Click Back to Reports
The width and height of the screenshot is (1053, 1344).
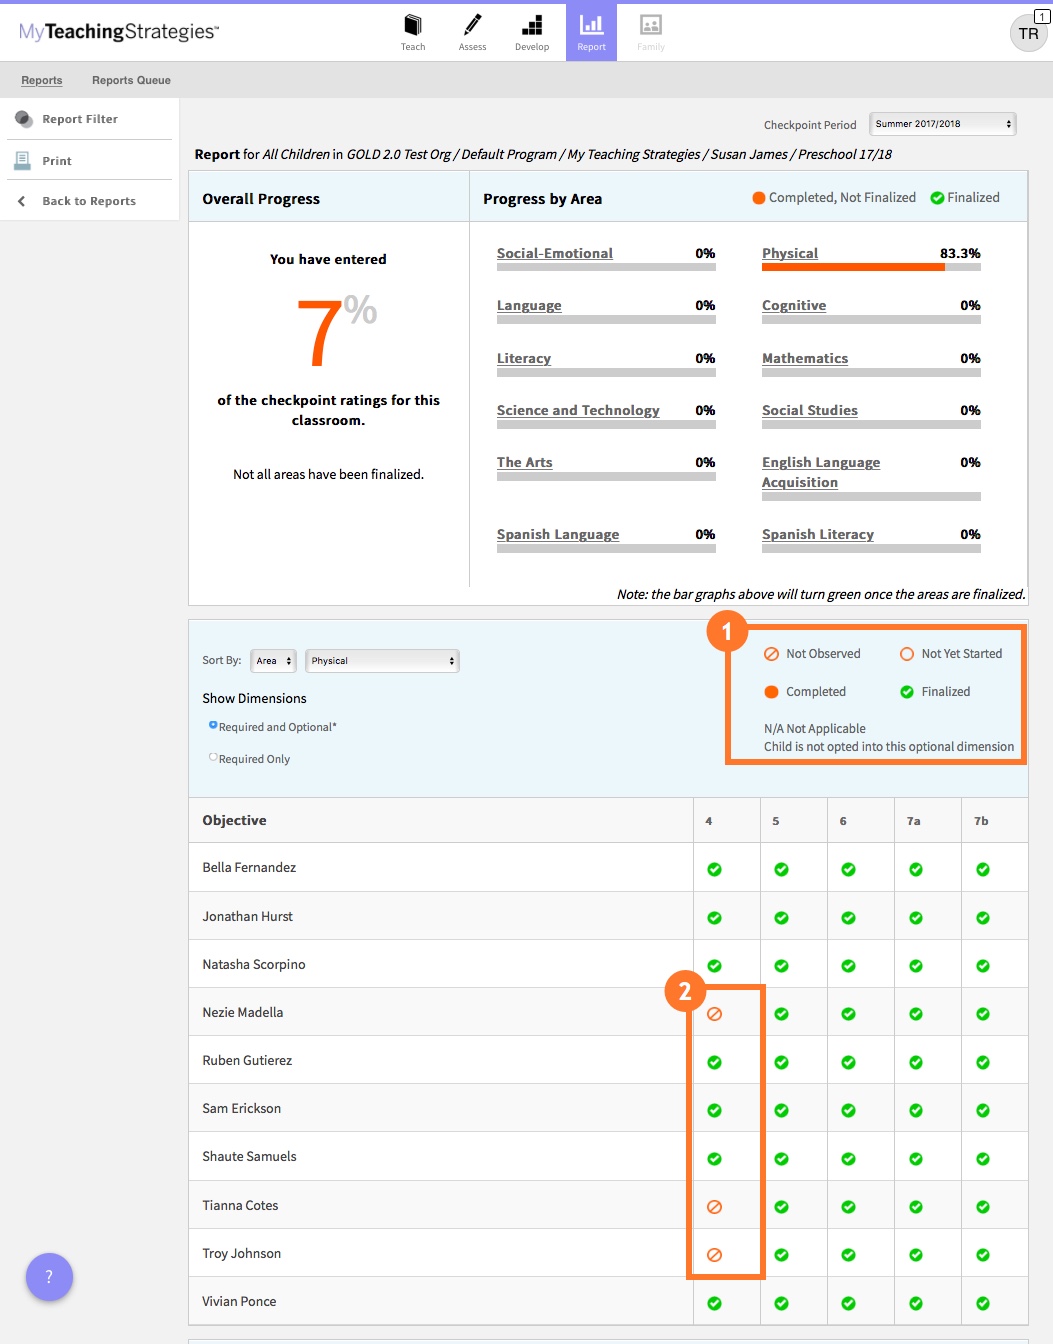89,200
